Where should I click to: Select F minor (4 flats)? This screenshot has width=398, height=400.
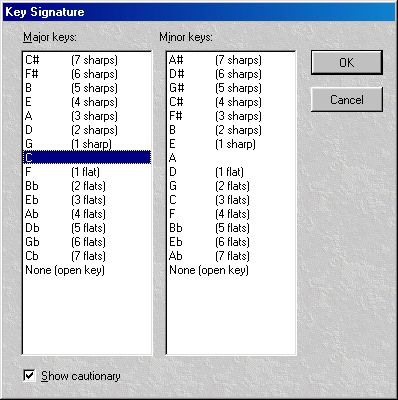pyautogui.click(x=231, y=214)
